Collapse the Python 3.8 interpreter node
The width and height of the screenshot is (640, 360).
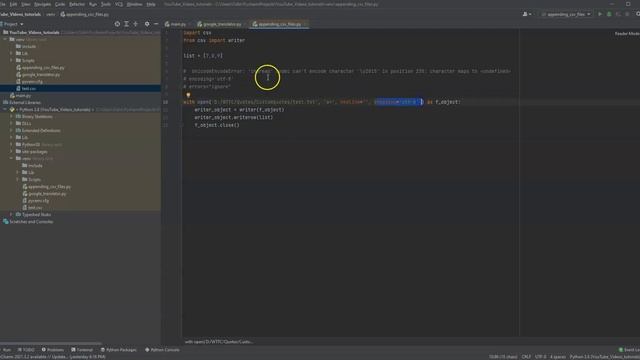[5, 109]
